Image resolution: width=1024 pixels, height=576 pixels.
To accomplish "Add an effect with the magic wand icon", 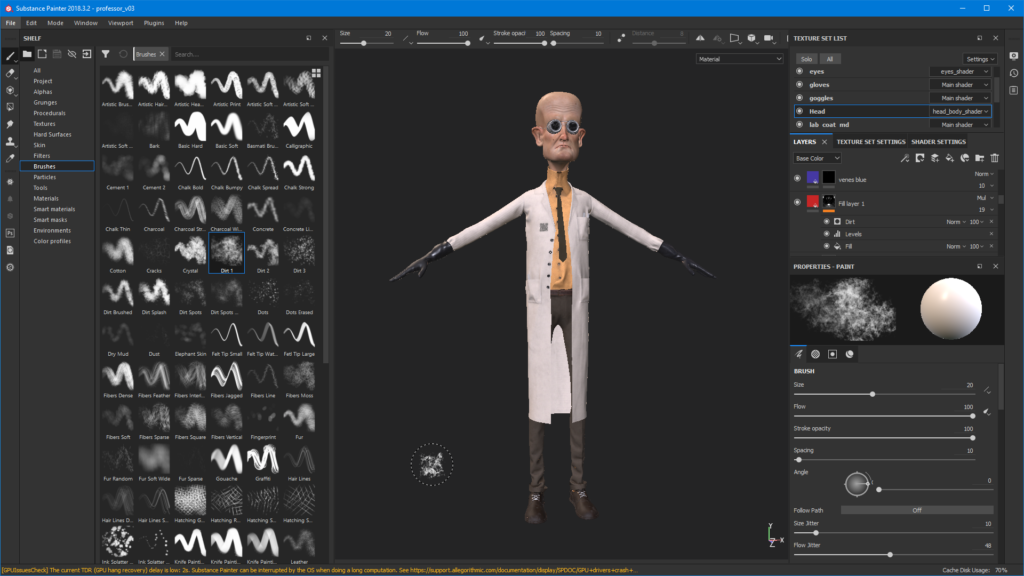I will point(904,158).
